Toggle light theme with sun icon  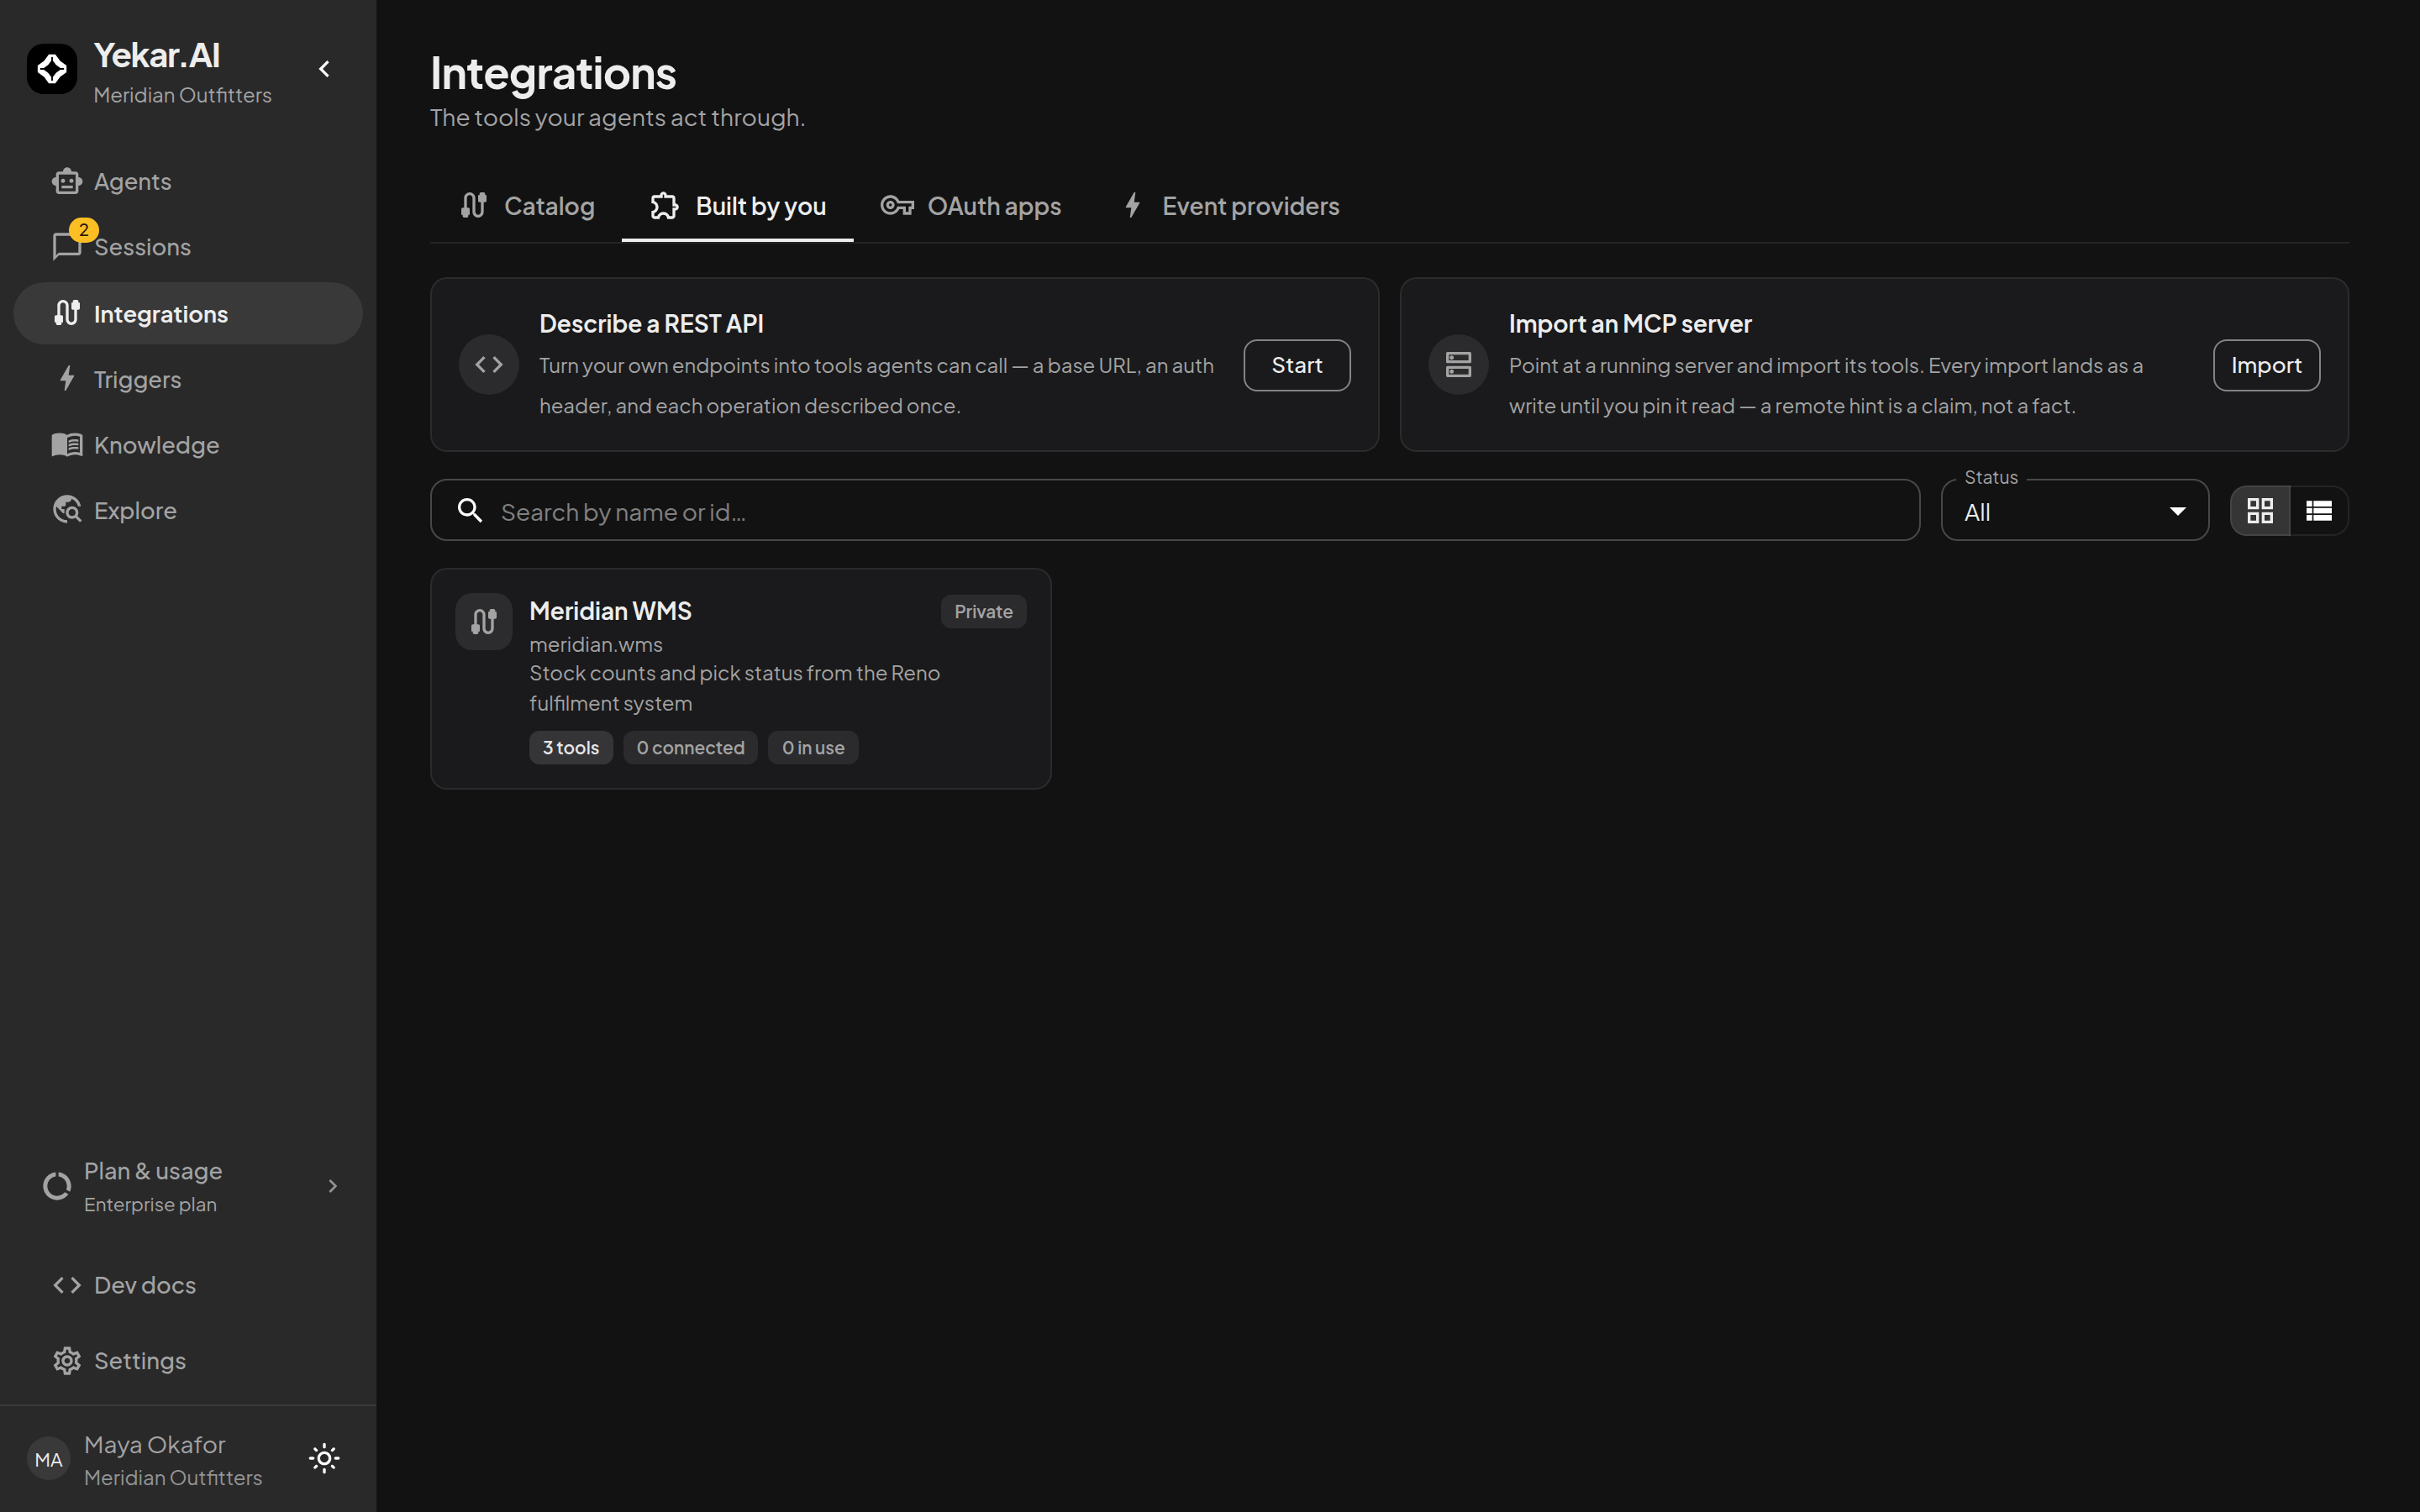(x=324, y=1458)
